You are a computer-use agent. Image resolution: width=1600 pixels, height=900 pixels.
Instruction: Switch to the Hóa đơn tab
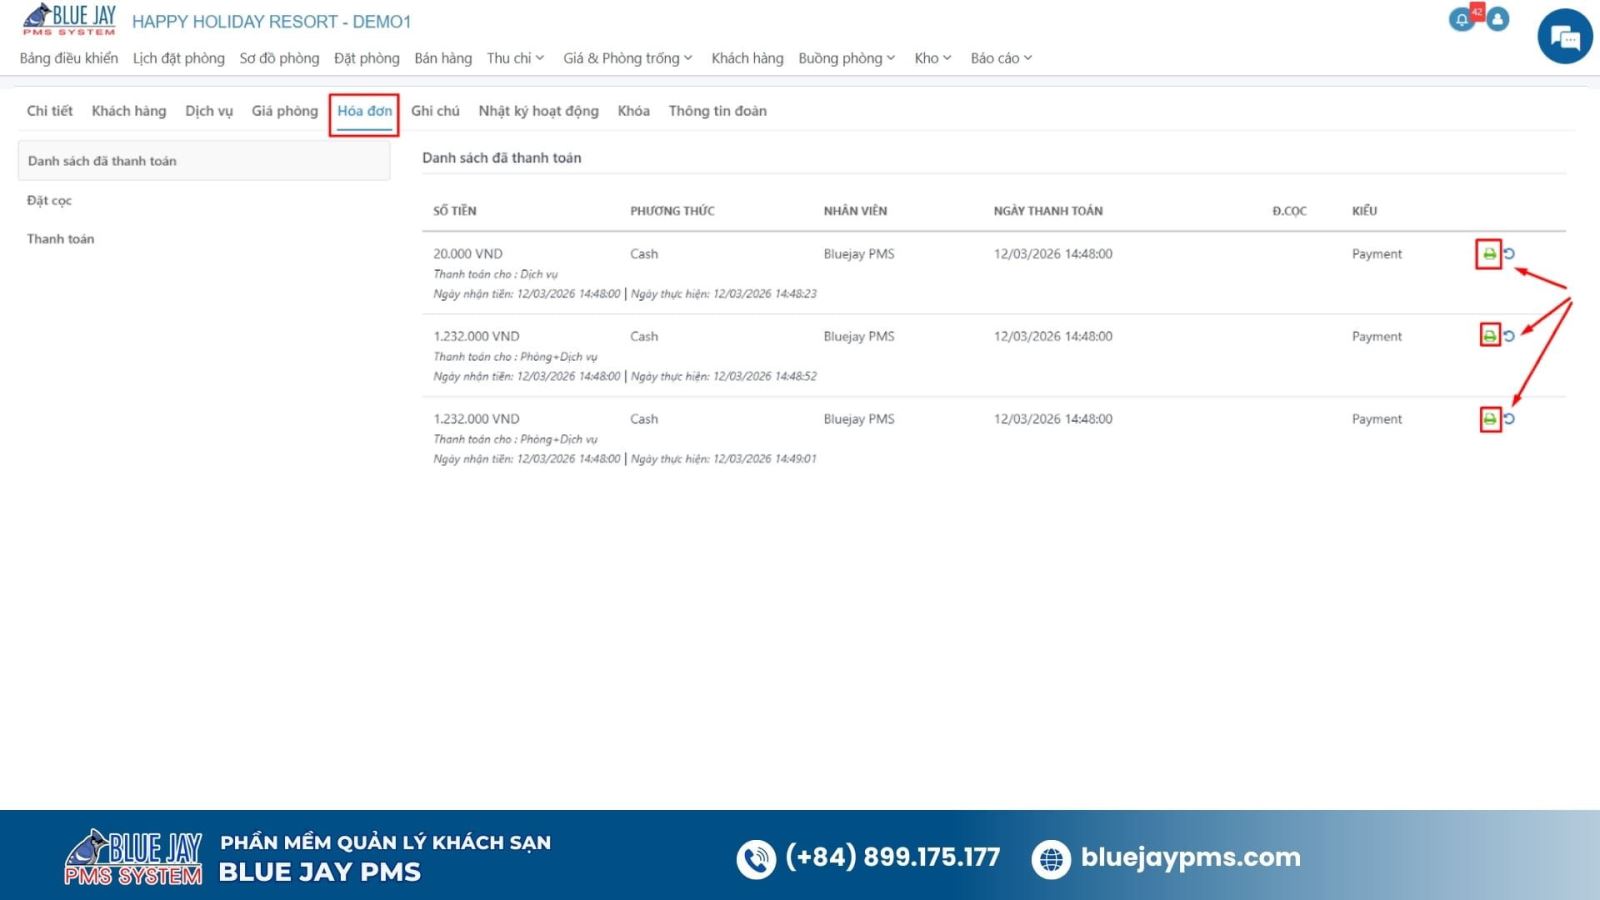point(364,111)
